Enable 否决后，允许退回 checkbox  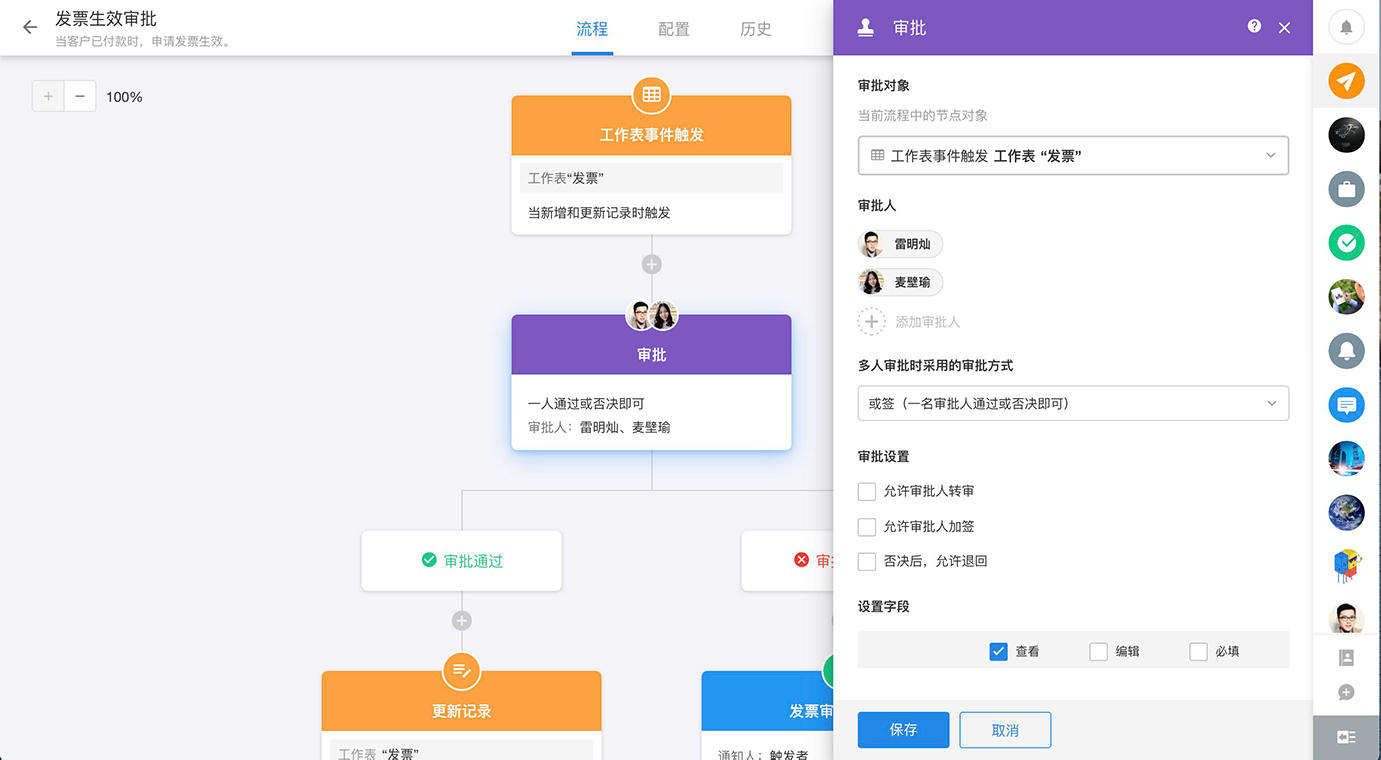coord(867,561)
